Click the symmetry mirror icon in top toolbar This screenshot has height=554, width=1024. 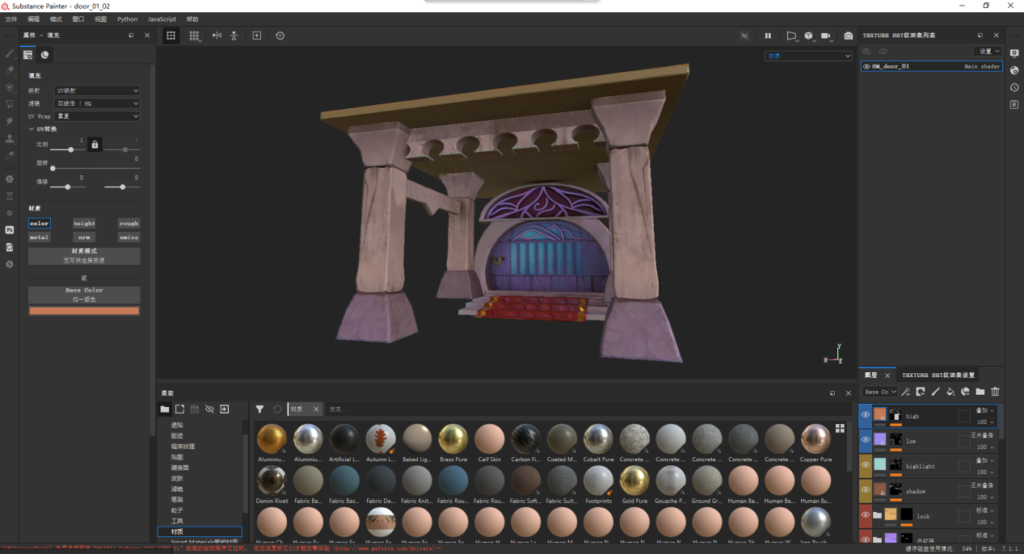tap(217, 36)
